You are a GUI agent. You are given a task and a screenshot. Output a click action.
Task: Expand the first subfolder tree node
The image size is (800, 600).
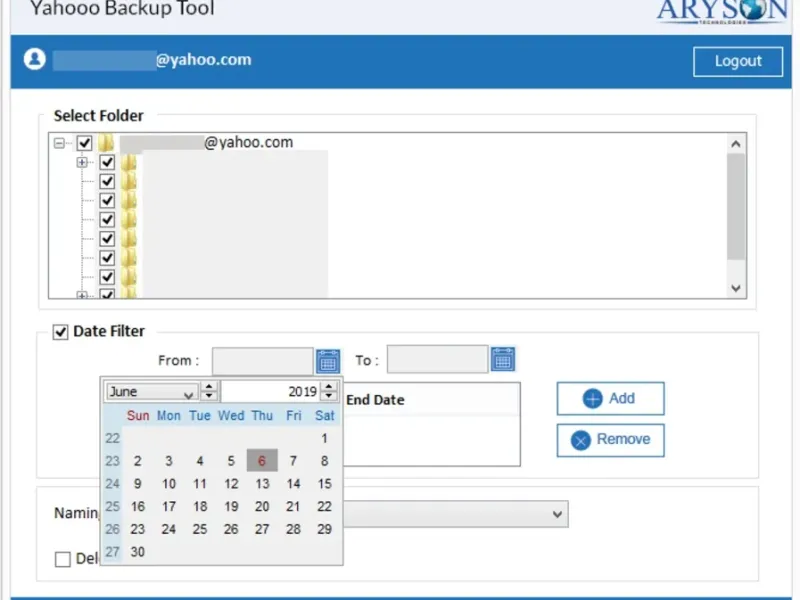coord(82,162)
